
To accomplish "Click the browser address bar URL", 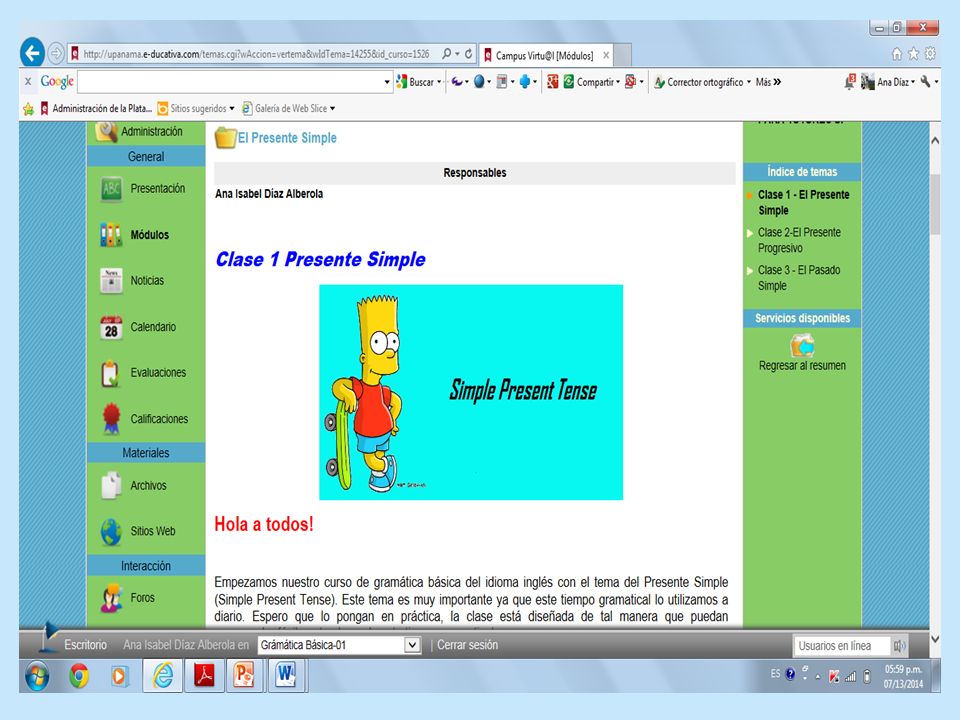I will tap(256, 54).
